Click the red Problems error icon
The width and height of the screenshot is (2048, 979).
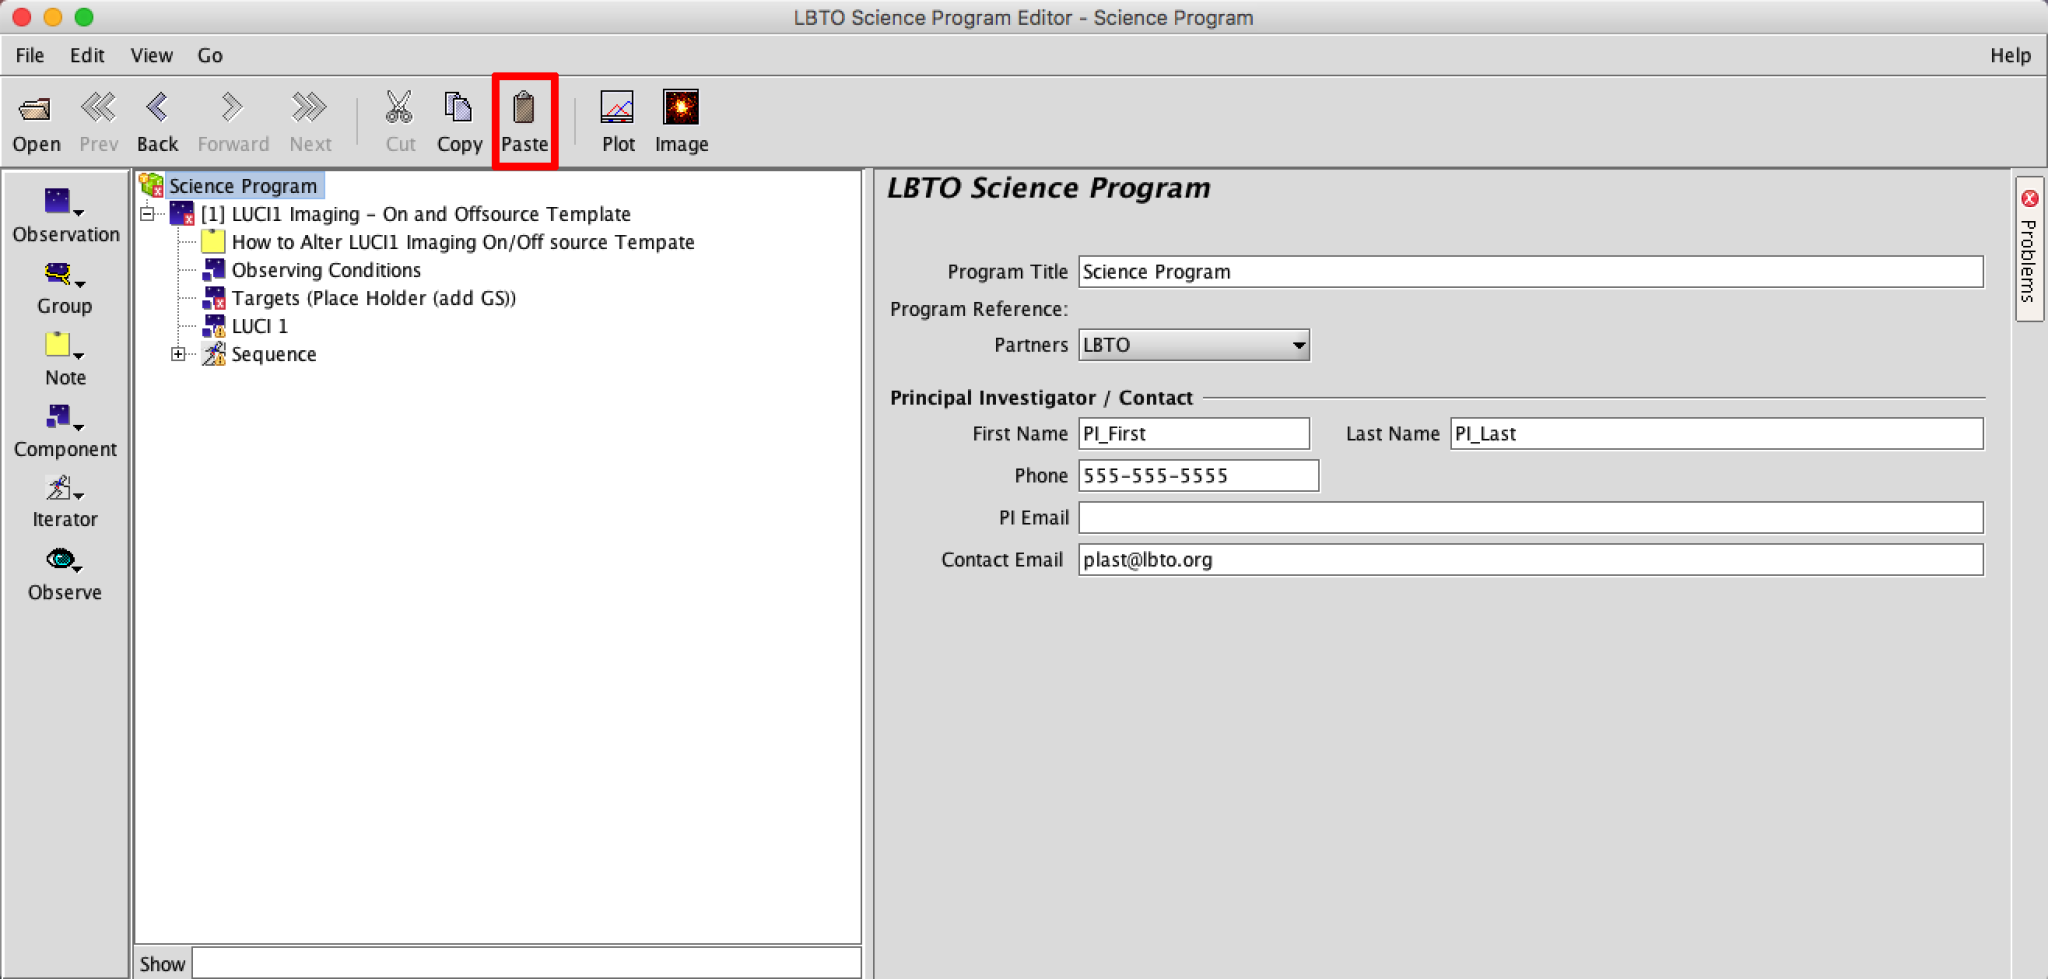(2029, 198)
